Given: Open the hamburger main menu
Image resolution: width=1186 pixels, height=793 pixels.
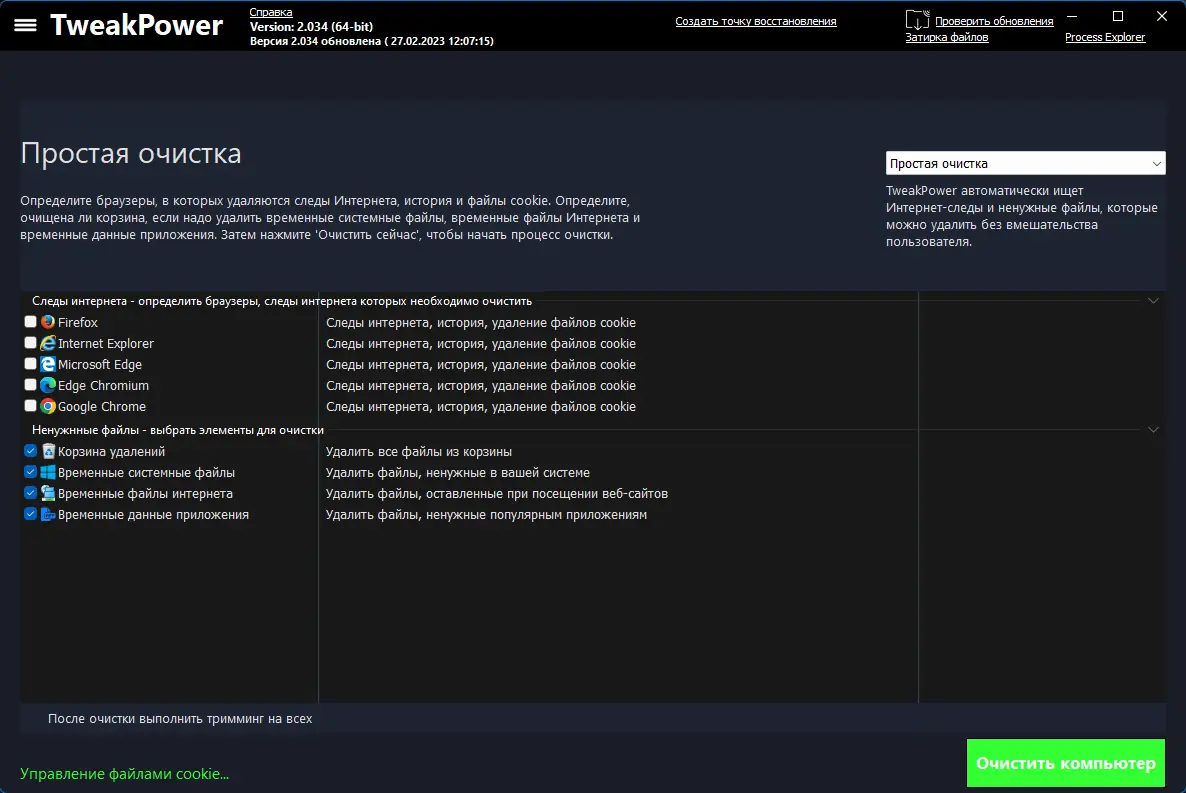Looking at the screenshot, I should click(25, 25).
